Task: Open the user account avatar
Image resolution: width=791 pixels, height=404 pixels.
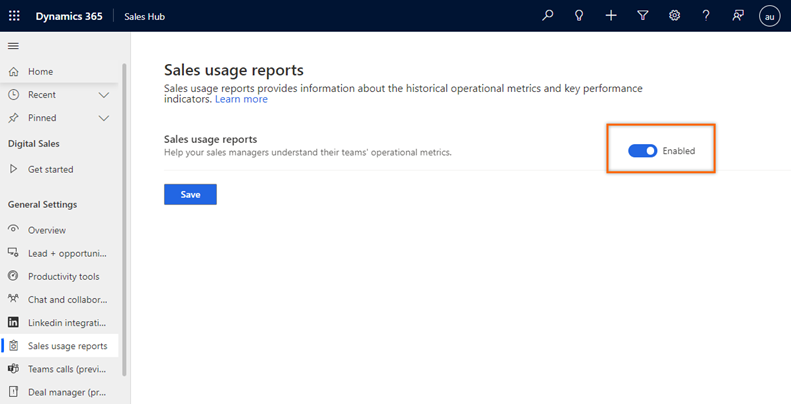Action: (769, 16)
